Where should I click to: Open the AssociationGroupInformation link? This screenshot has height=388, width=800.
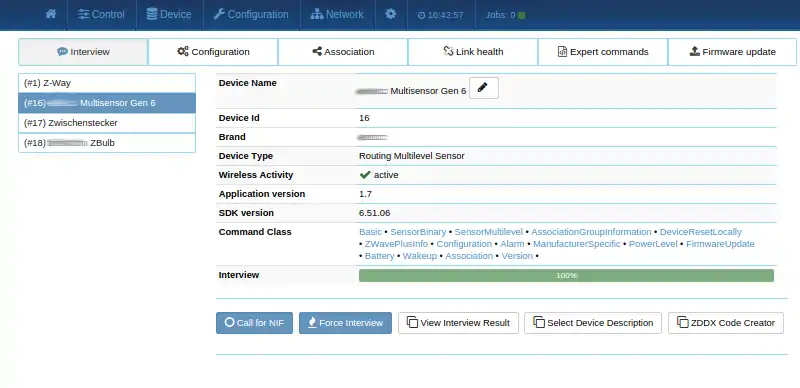[x=591, y=232]
